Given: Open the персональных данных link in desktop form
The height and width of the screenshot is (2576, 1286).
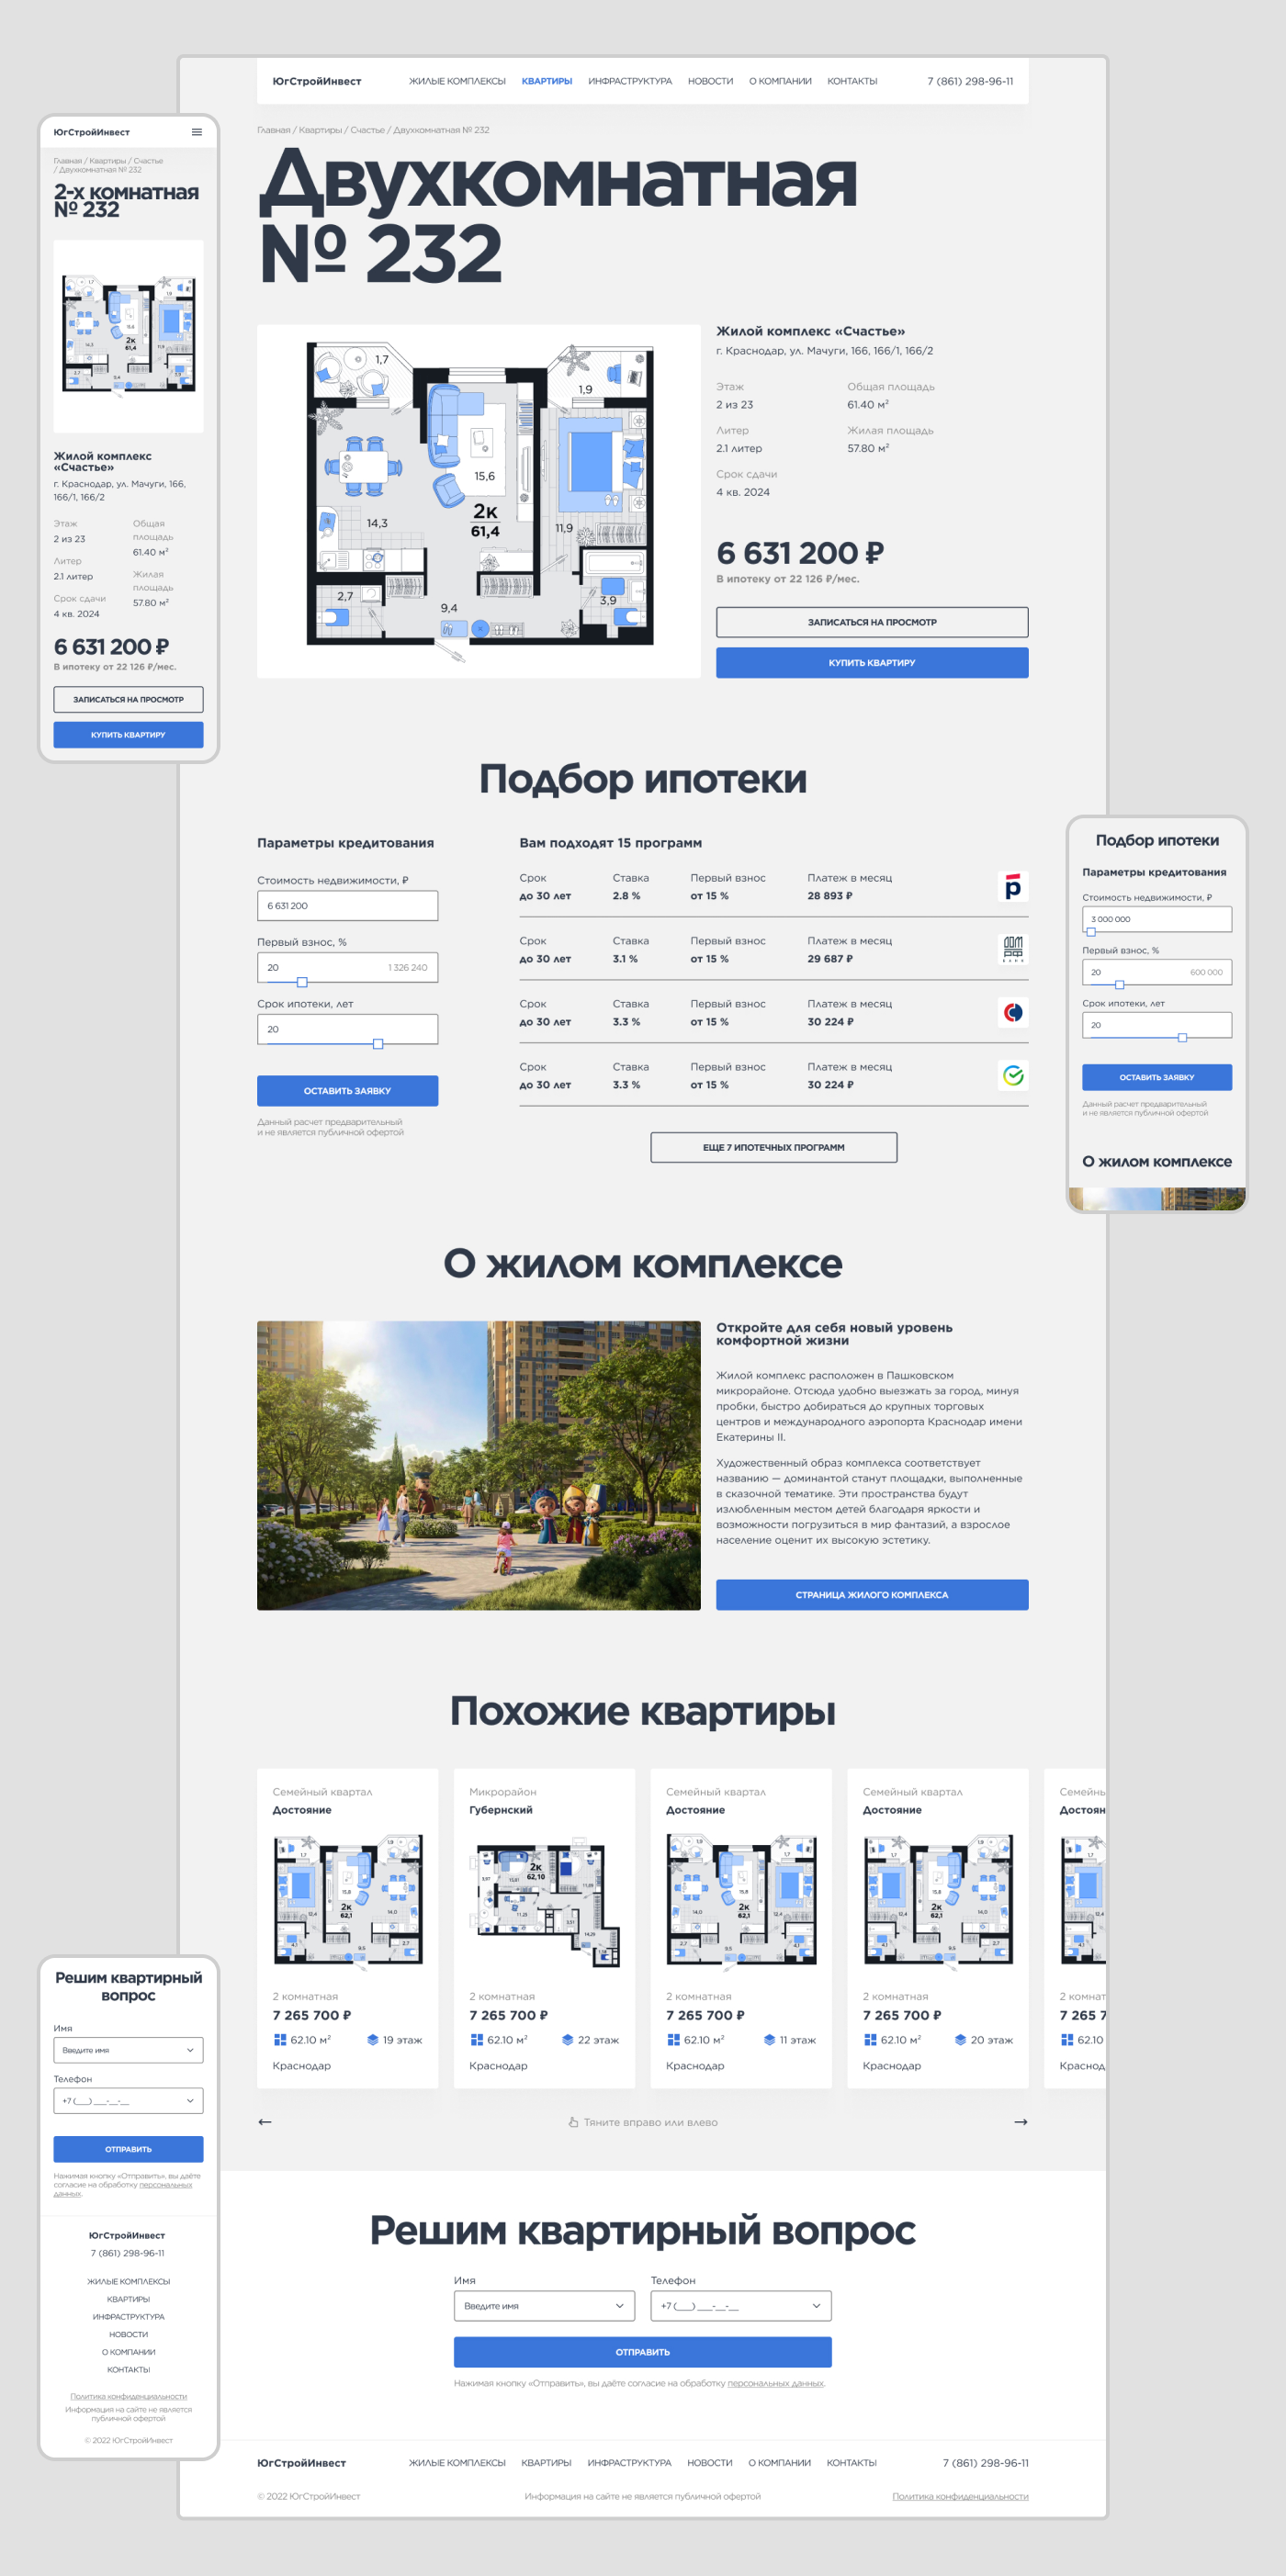Looking at the screenshot, I should pyautogui.click(x=775, y=2384).
